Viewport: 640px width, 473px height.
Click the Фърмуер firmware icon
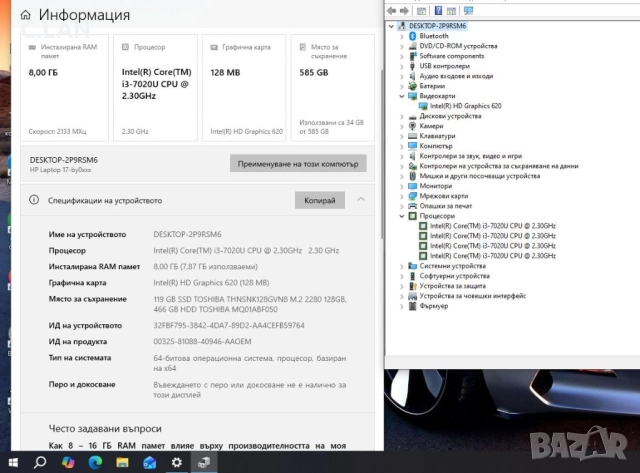[x=413, y=306]
